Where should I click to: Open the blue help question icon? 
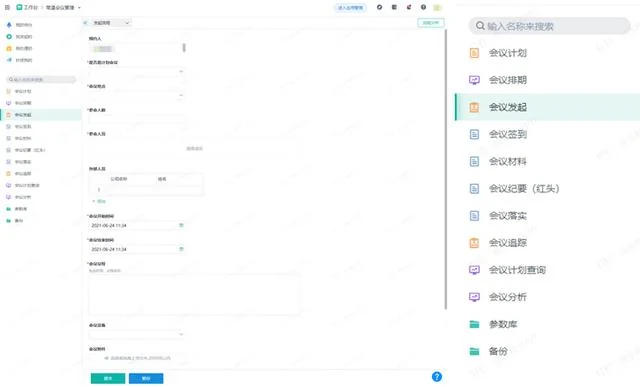tap(437, 377)
